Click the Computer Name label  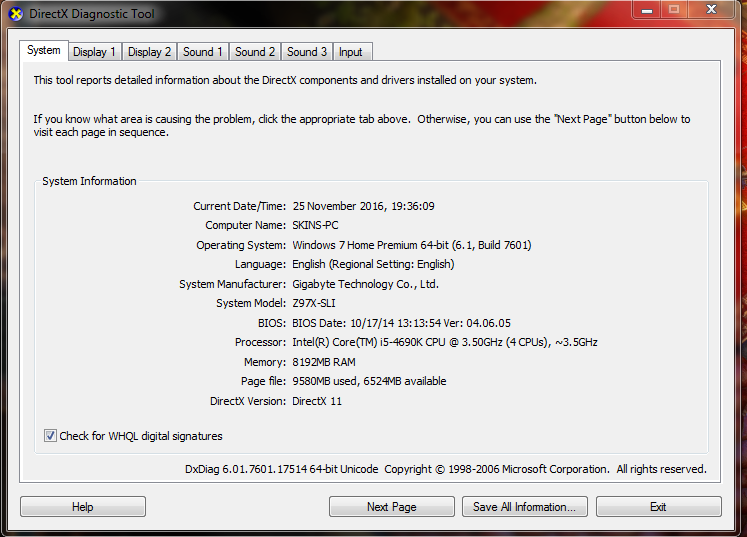coord(245,225)
